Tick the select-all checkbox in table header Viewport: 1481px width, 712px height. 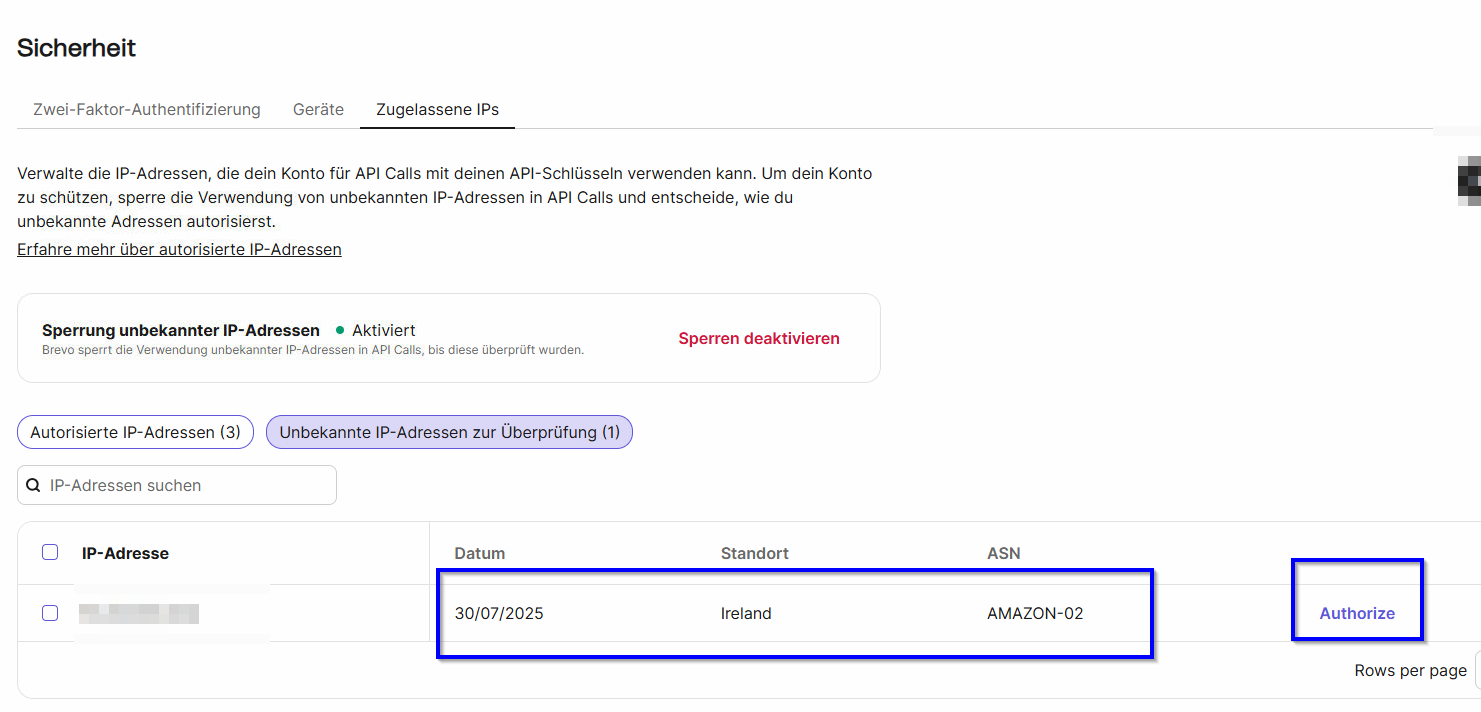coord(50,552)
